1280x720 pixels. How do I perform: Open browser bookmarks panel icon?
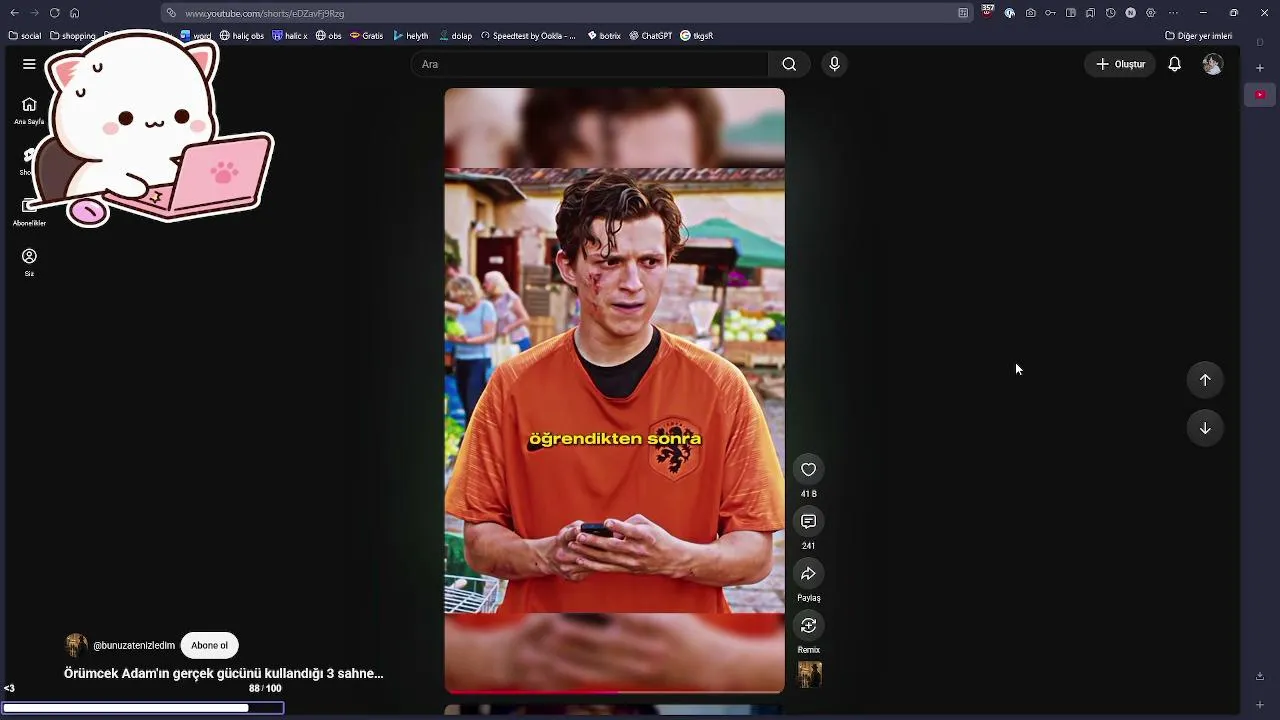[x=1090, y=13]
